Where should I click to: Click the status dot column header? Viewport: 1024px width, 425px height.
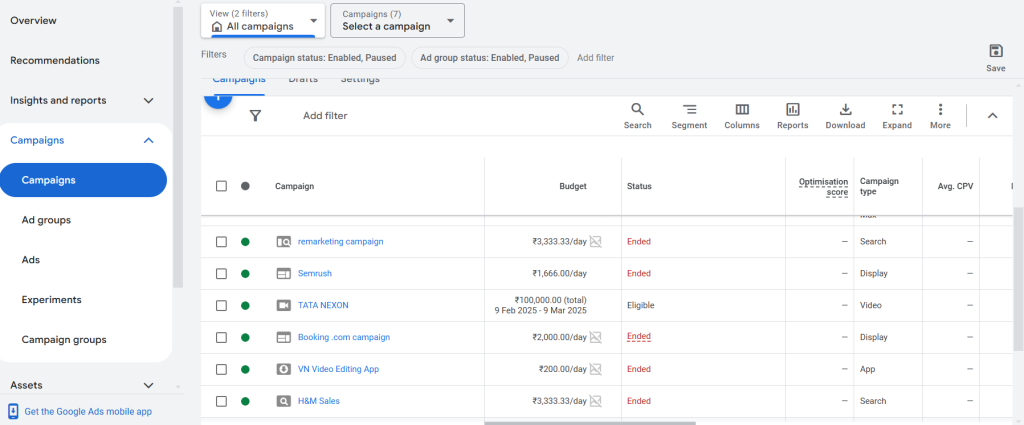(x=245, y=186)
